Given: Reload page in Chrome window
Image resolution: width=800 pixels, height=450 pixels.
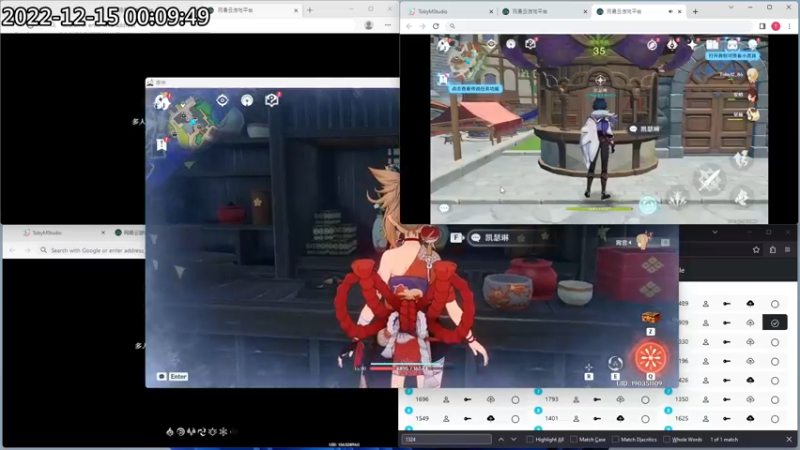Looking at the screenshot, I should [436, 26].
